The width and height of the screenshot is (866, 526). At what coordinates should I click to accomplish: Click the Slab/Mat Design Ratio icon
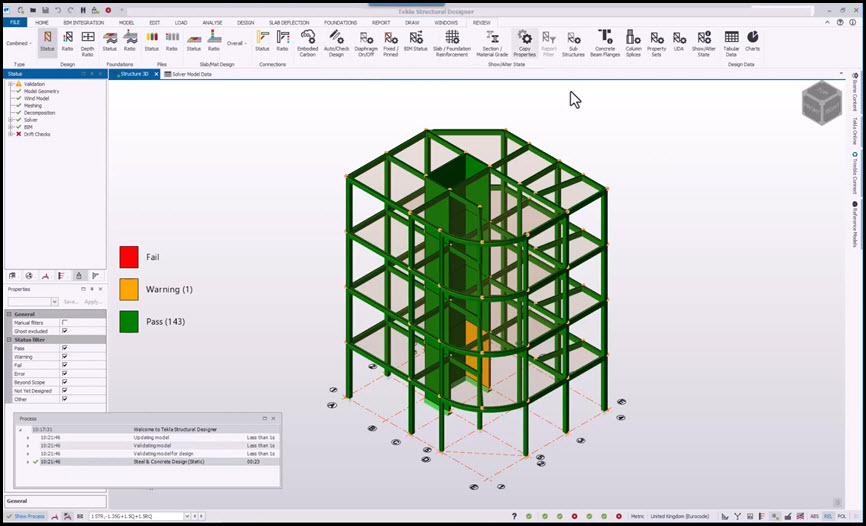214,41
